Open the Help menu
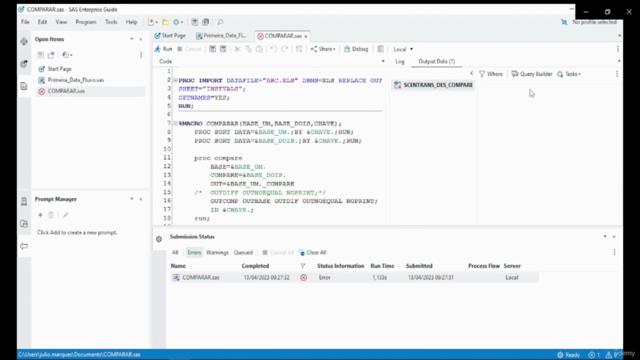Image resolution: width=640 pixels, height=360 pixels. 131,22
